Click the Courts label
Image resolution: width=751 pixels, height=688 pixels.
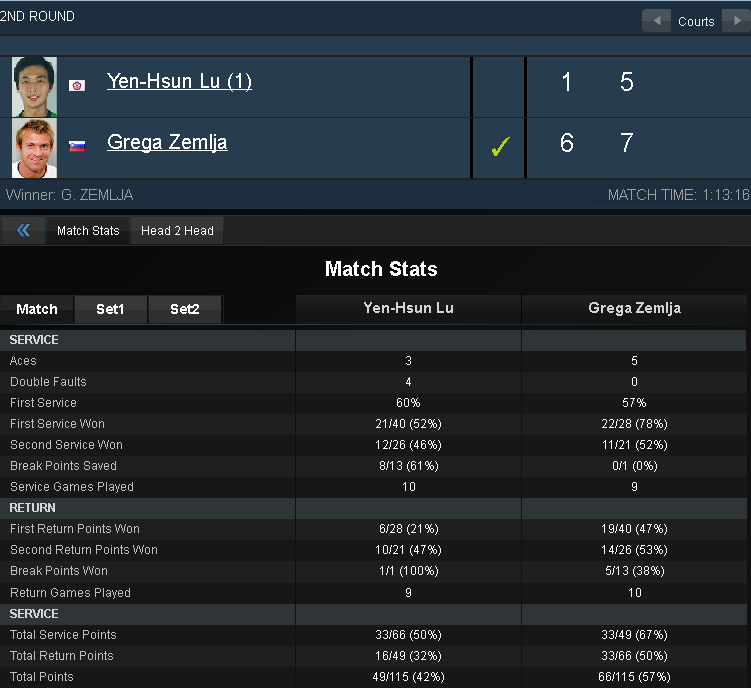point(696,22)
